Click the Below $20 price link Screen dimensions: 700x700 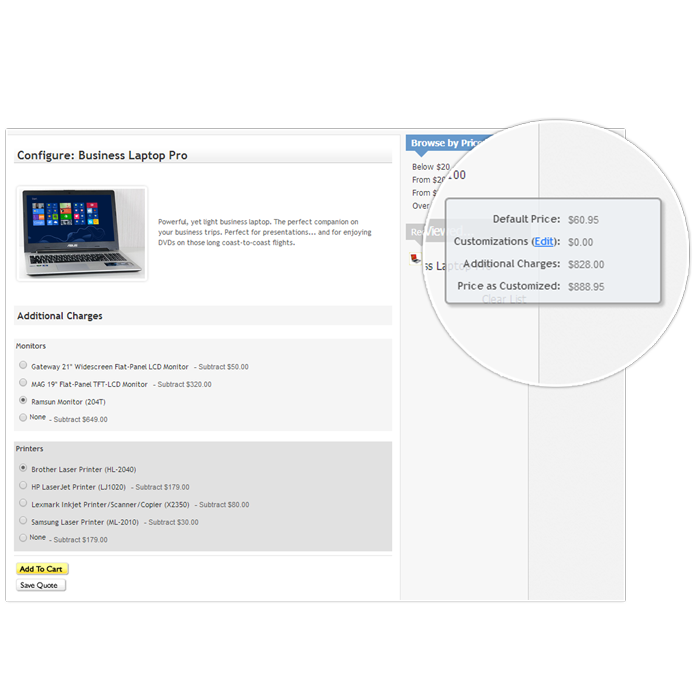(431, 167)
